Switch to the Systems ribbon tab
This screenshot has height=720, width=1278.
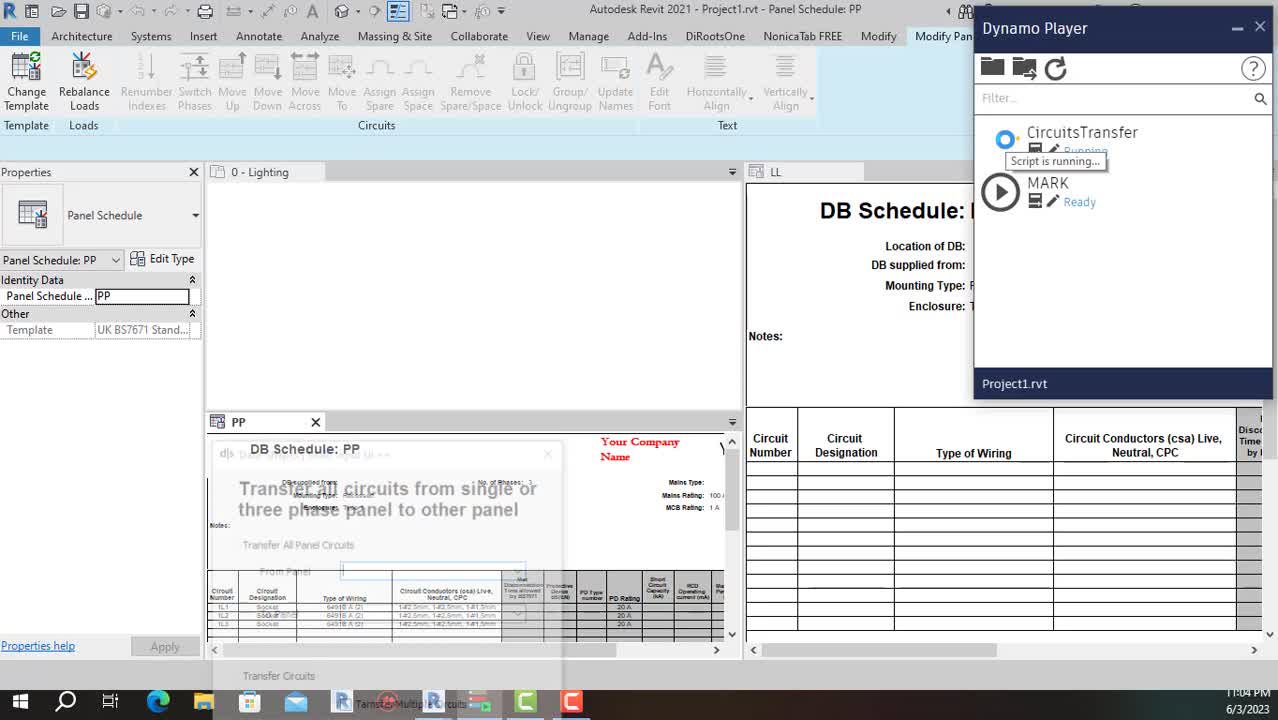click(151, 36)
